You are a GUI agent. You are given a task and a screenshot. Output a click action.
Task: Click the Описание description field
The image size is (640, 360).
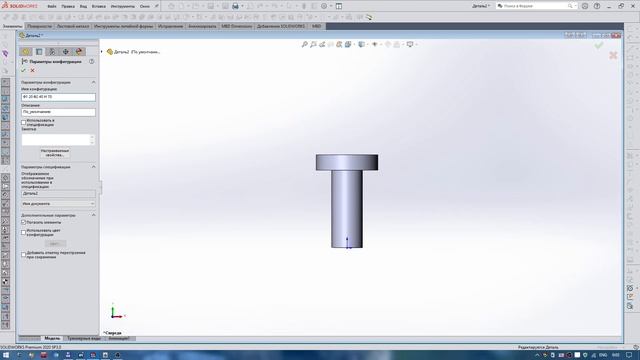tap(58, 112)
